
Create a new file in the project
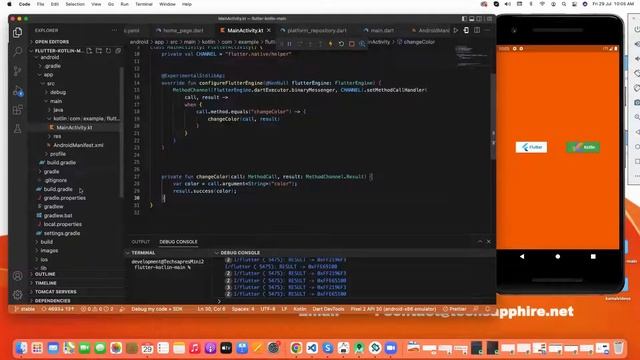(89, 51)
